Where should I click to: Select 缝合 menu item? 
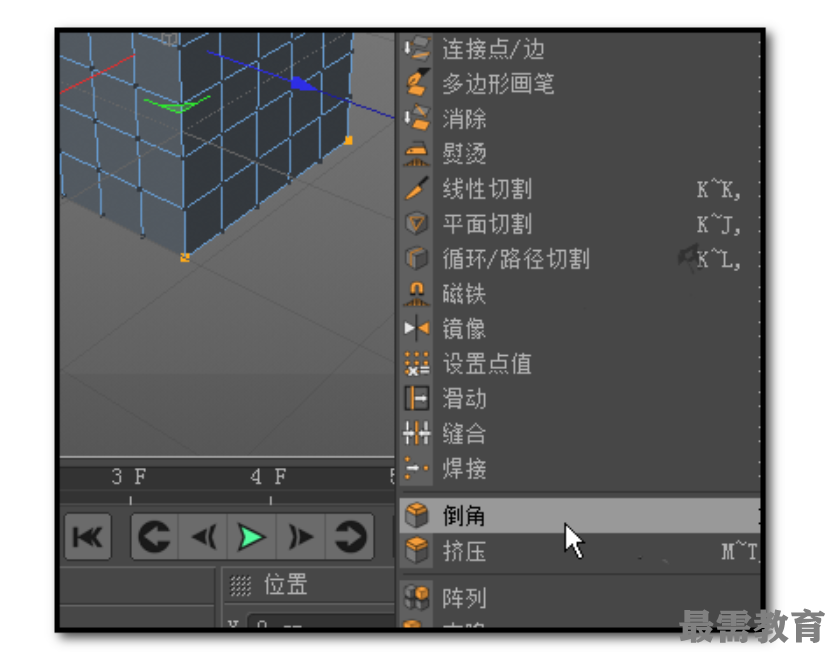point(580,433)
